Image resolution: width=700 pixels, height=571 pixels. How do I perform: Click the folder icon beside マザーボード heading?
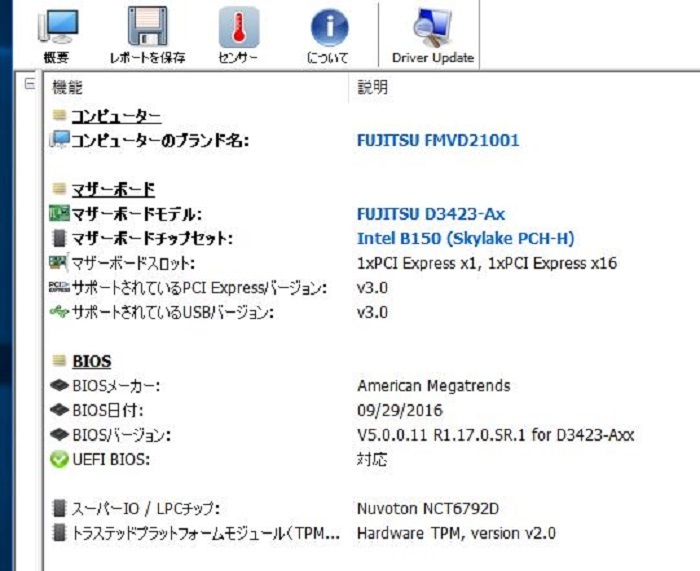click(59, 189)
